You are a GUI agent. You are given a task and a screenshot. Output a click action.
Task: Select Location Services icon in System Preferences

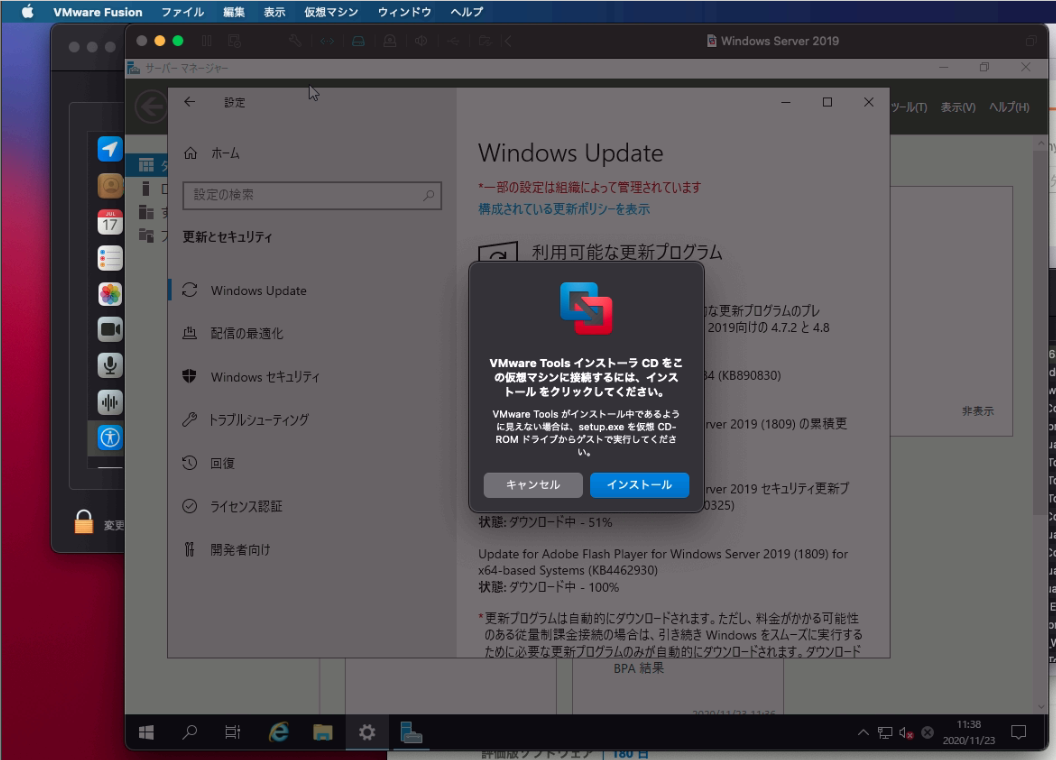point(110,149)
